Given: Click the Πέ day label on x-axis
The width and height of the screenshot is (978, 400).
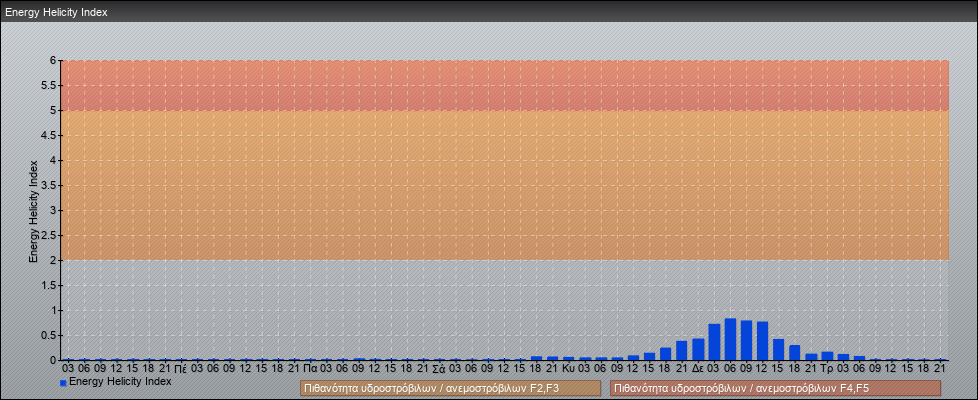Looking at the screenshot, I should pyautogui.click(x=181, y=368).
